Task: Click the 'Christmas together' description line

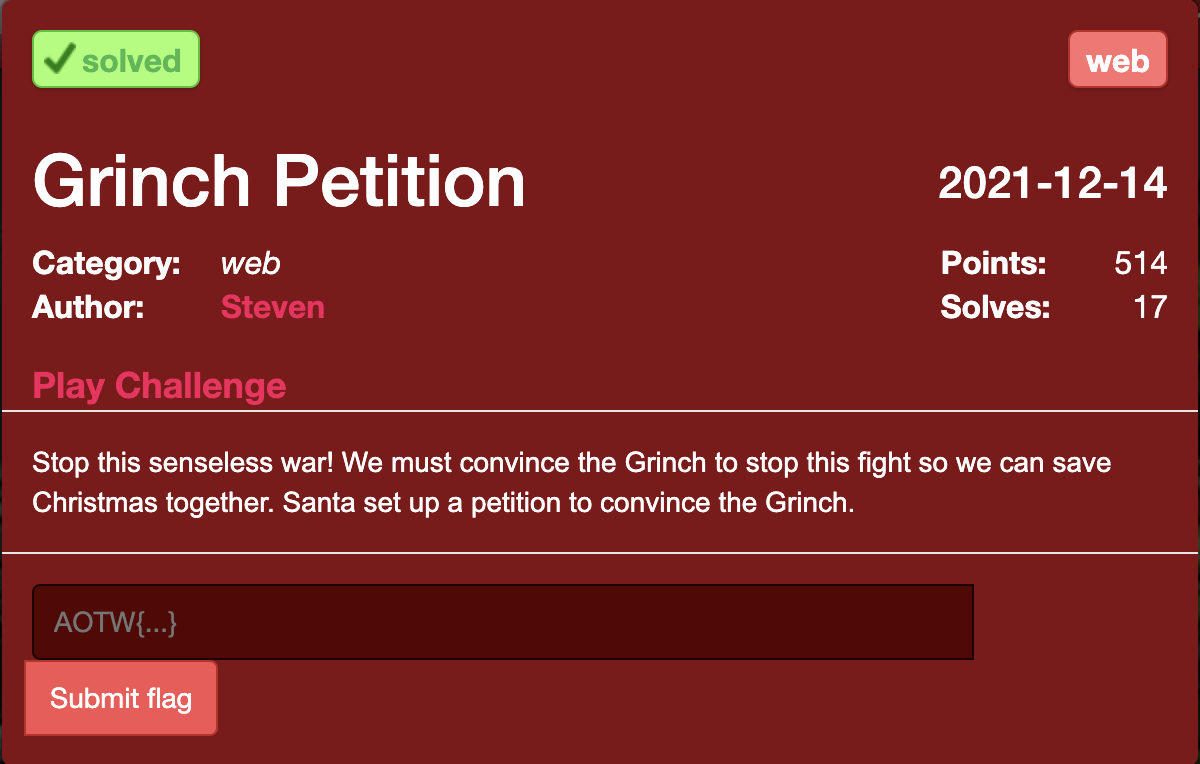Action: (443, 502)
